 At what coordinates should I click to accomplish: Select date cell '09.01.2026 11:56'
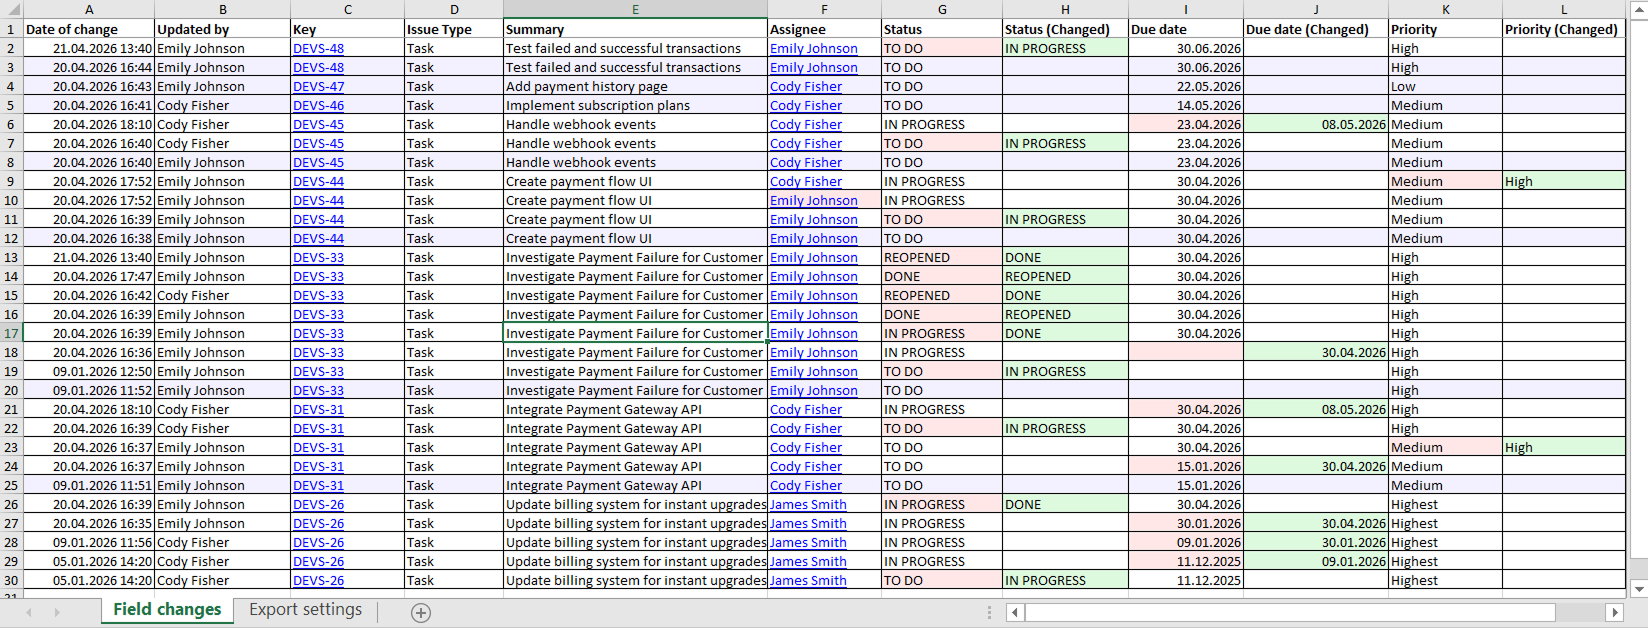click(89, 542)
